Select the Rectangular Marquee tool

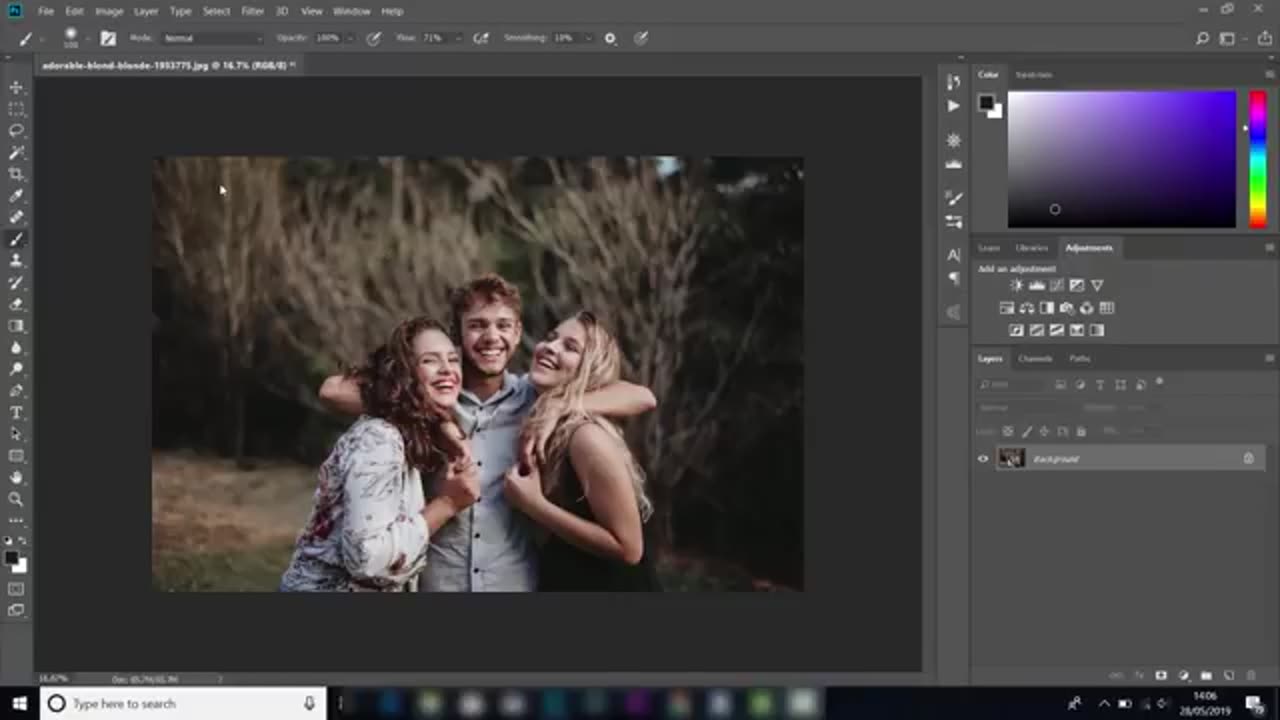(16, 109)
